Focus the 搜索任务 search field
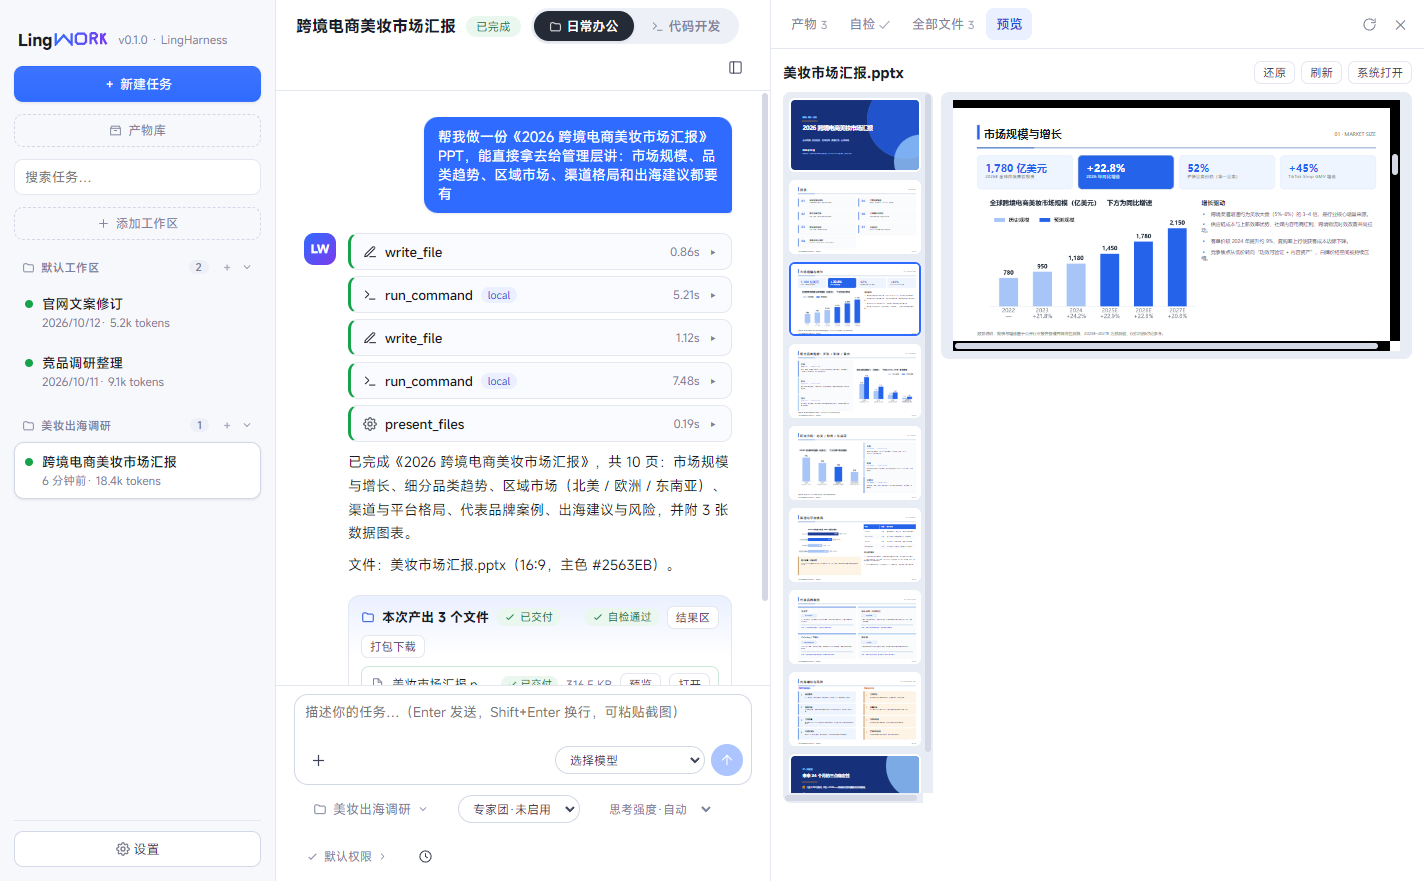 [137, 177]
